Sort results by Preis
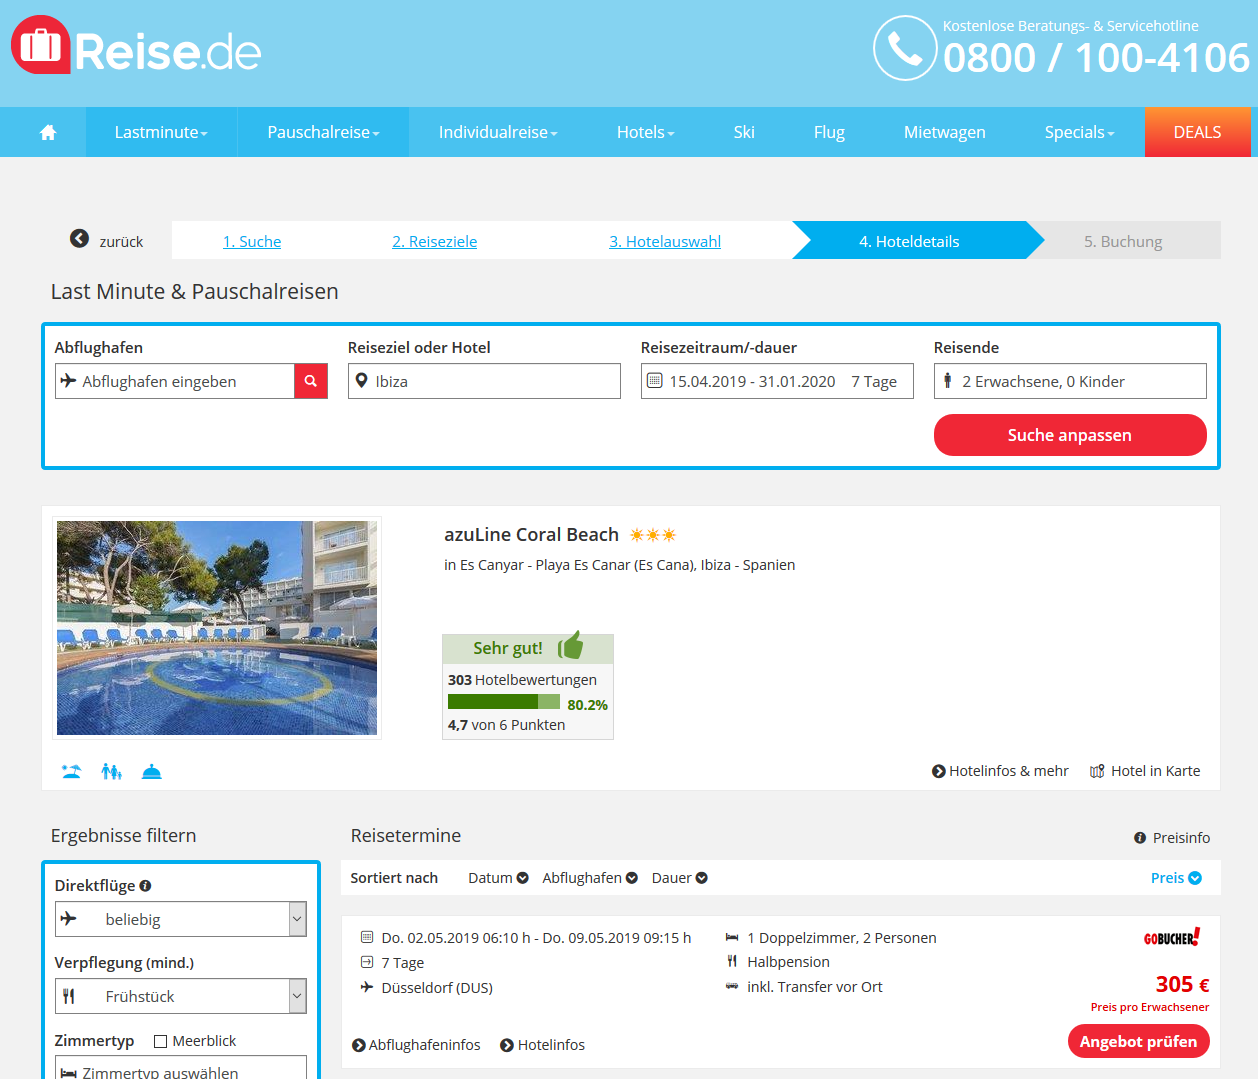This screenshot has height=1079, width=1258. tap(1176, 878)
